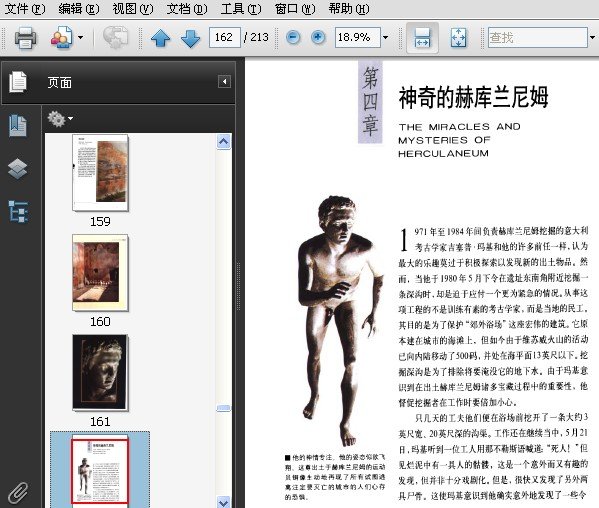
Task: Click the 查找 search field
Action: tap(537, 37)
